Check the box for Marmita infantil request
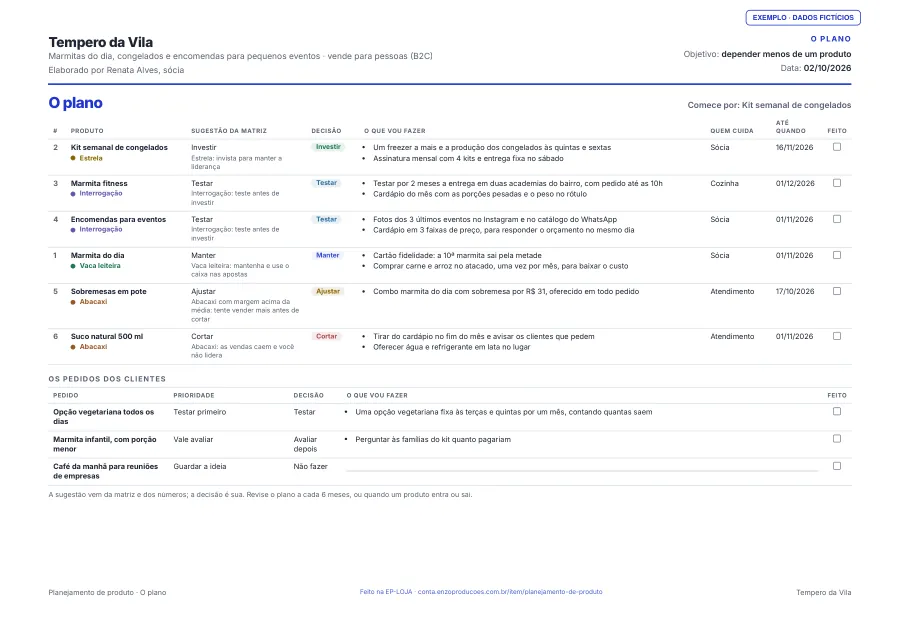The image size is (900, 637). 837,439
